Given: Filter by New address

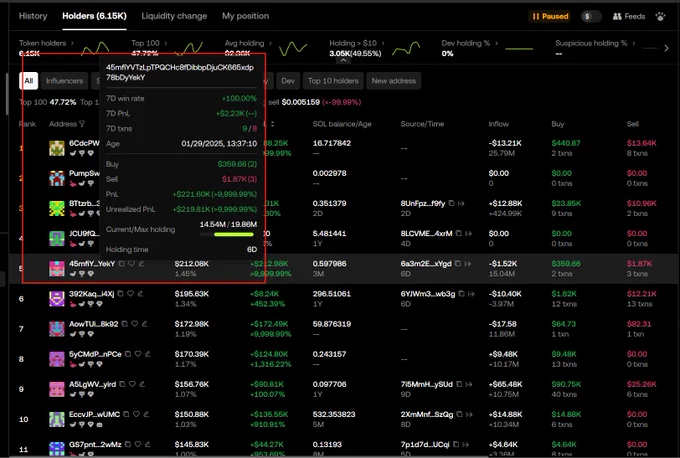Looking at the screenshot, I should [x=393, y=81].
